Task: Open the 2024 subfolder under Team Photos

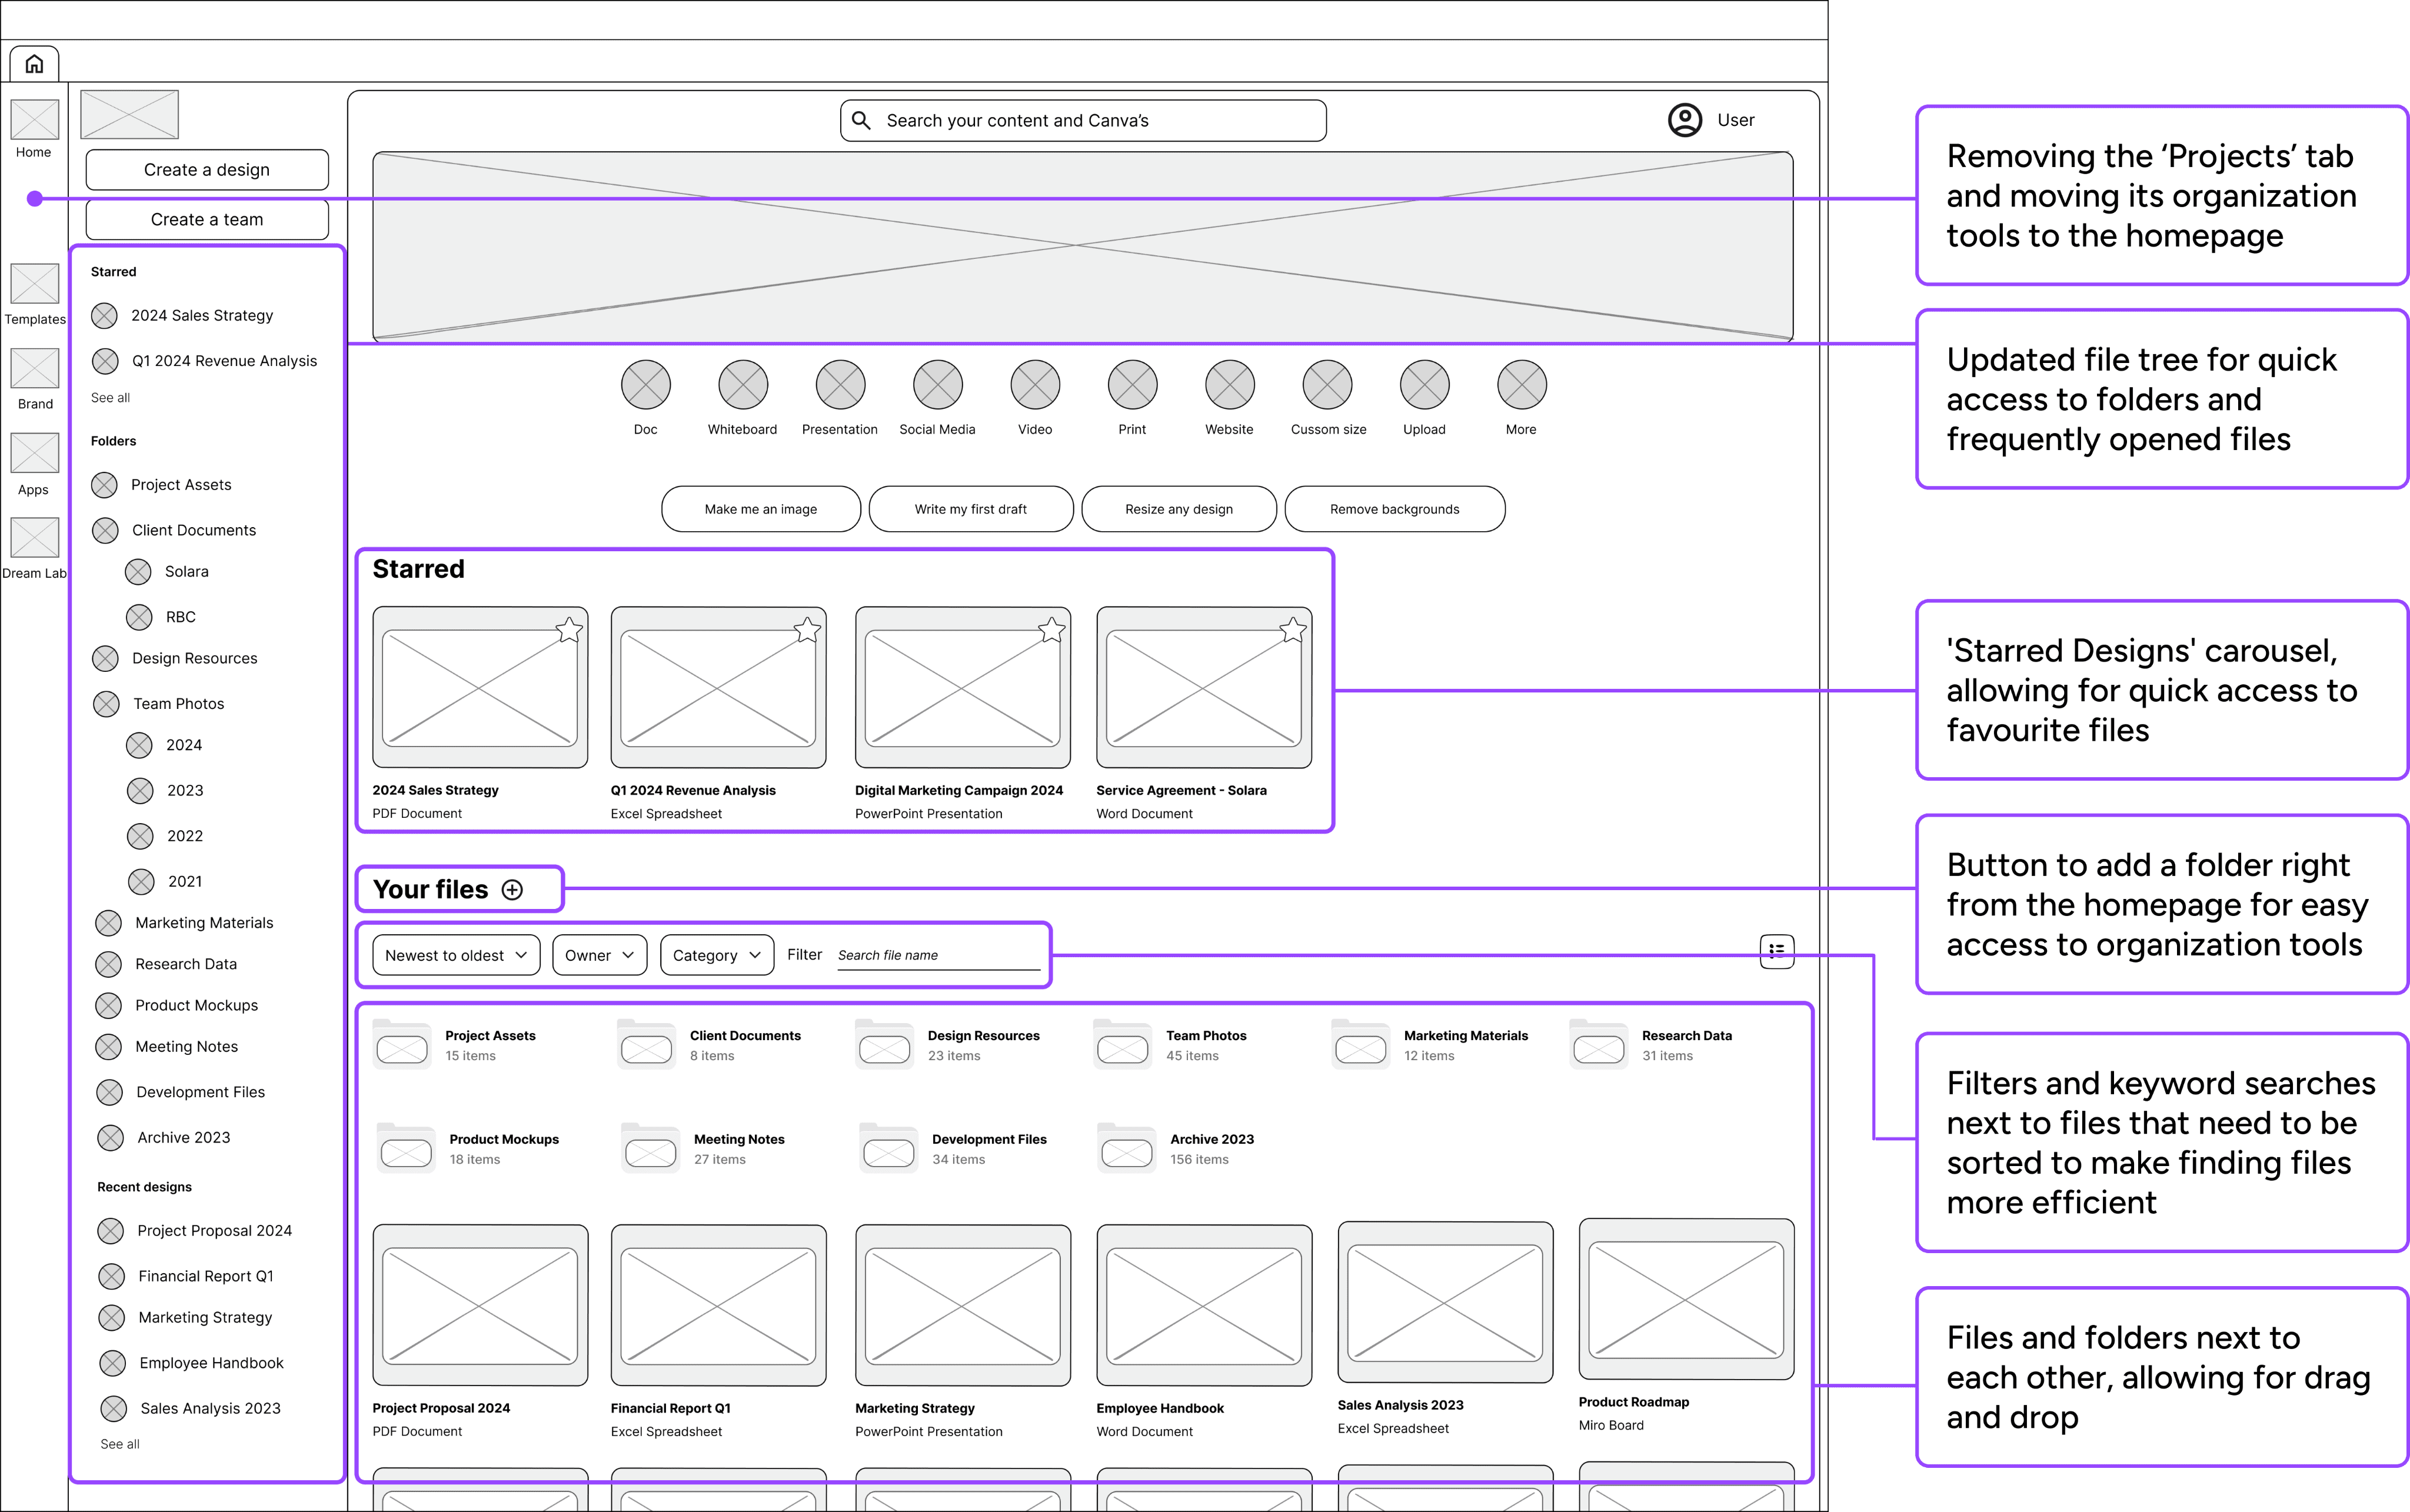Action: click(165, 745)
